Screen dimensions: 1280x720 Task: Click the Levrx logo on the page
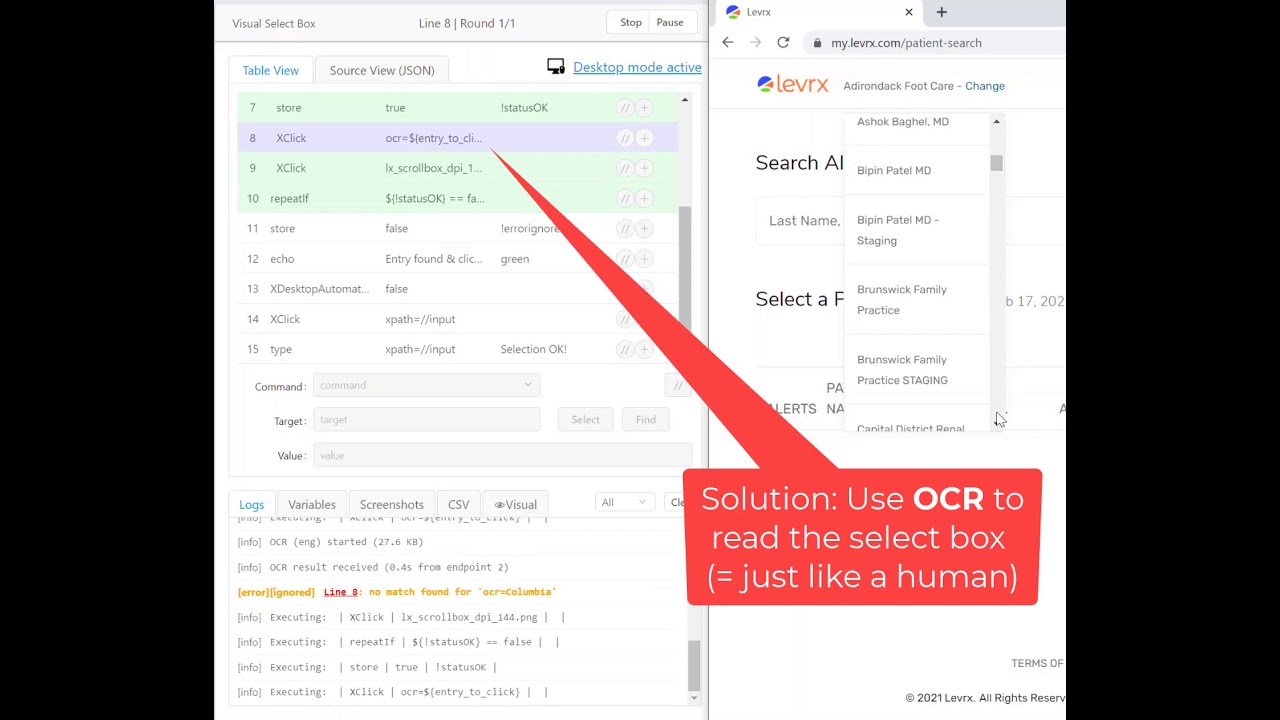793,85
